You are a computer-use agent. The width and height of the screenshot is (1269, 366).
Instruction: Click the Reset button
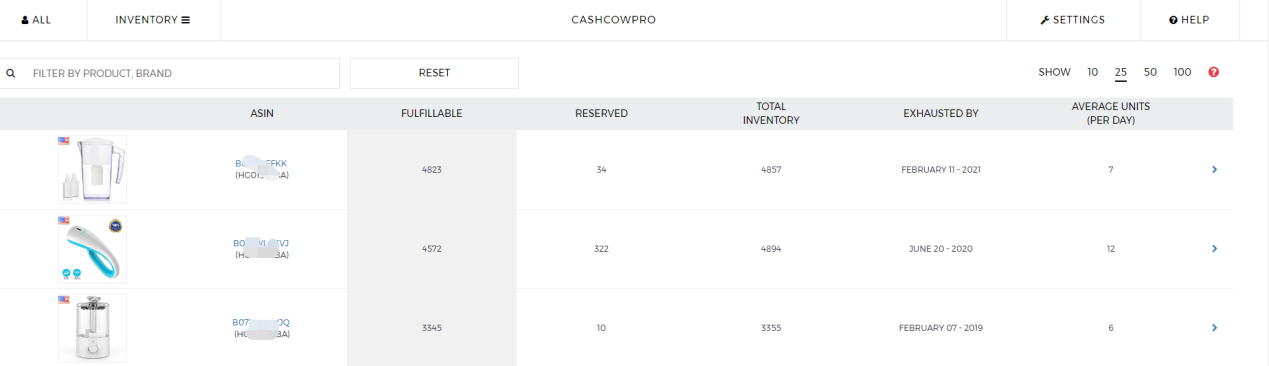pyautogui.click(x=434, y=73)
